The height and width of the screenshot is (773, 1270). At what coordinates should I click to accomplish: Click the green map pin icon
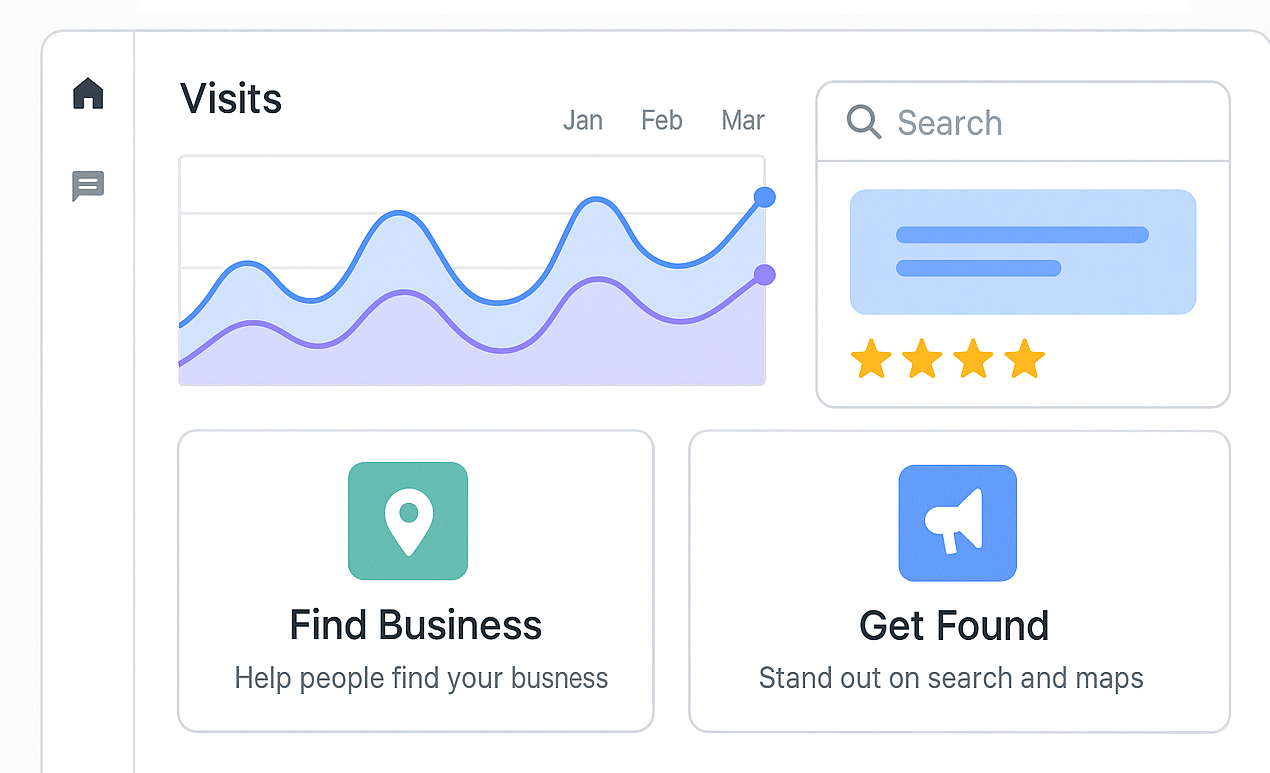(x=408, y=521)
